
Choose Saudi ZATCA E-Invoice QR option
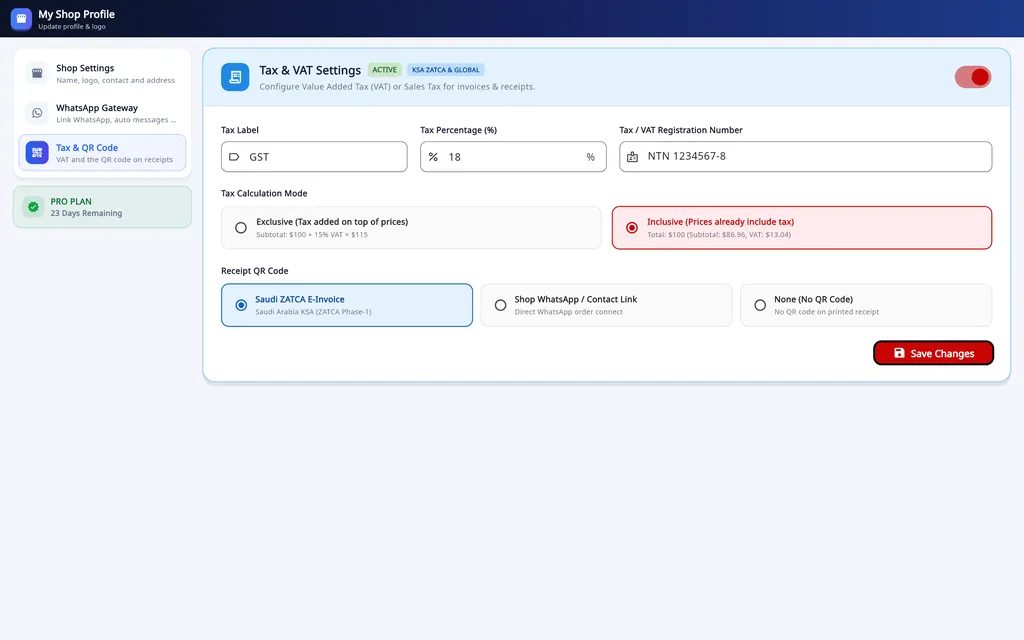coord(347,305)
